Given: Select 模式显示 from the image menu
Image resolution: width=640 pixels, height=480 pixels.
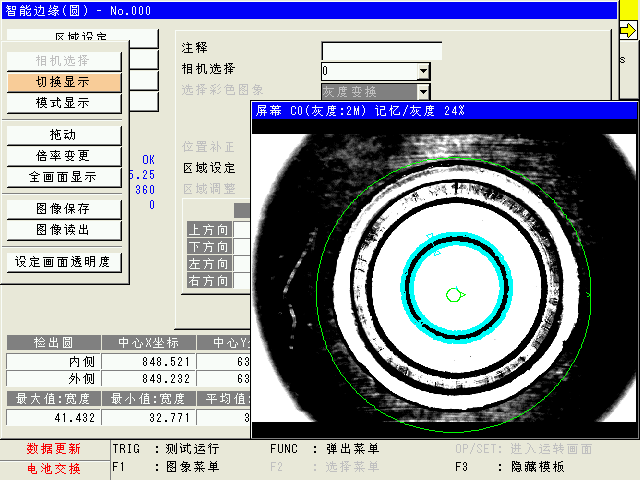Looking at the screenshot, I should click(x=63, y=103).
